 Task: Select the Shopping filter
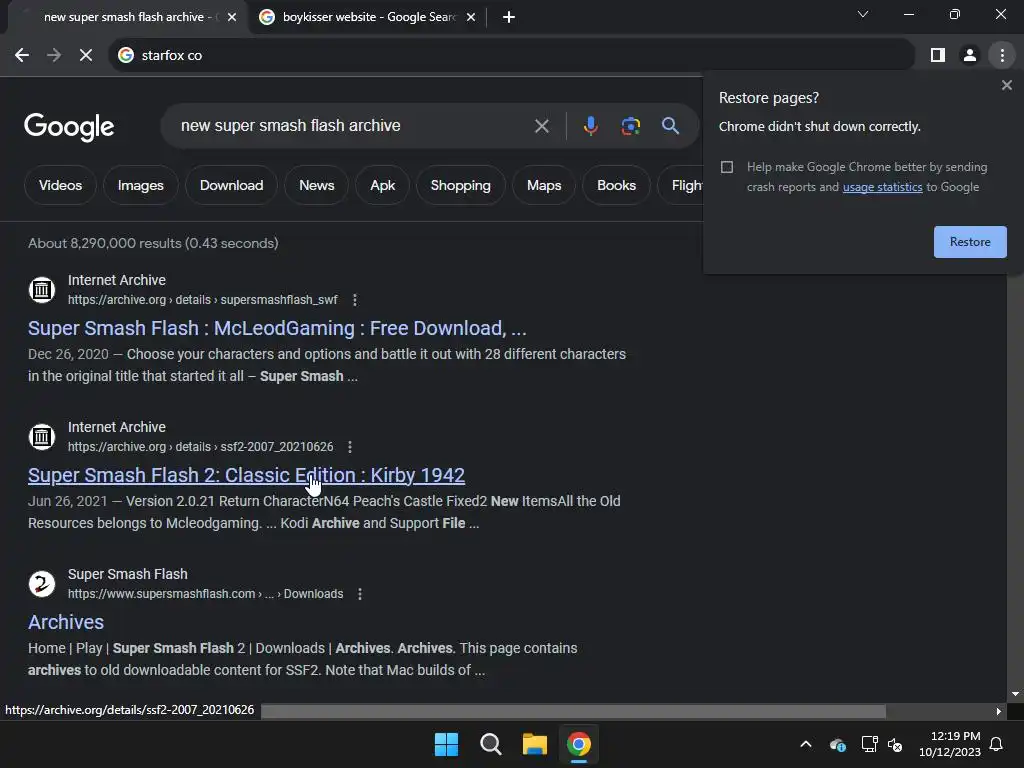460,185
